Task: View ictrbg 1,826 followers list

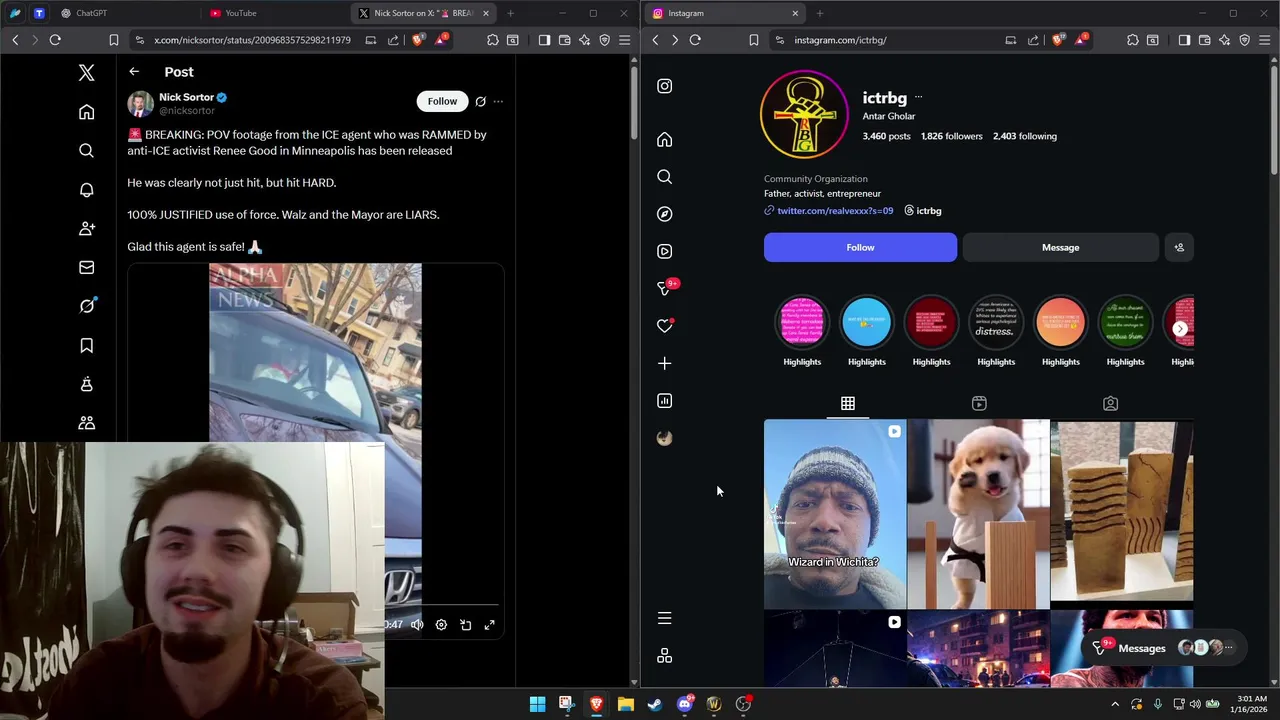Action: point(951,136)
